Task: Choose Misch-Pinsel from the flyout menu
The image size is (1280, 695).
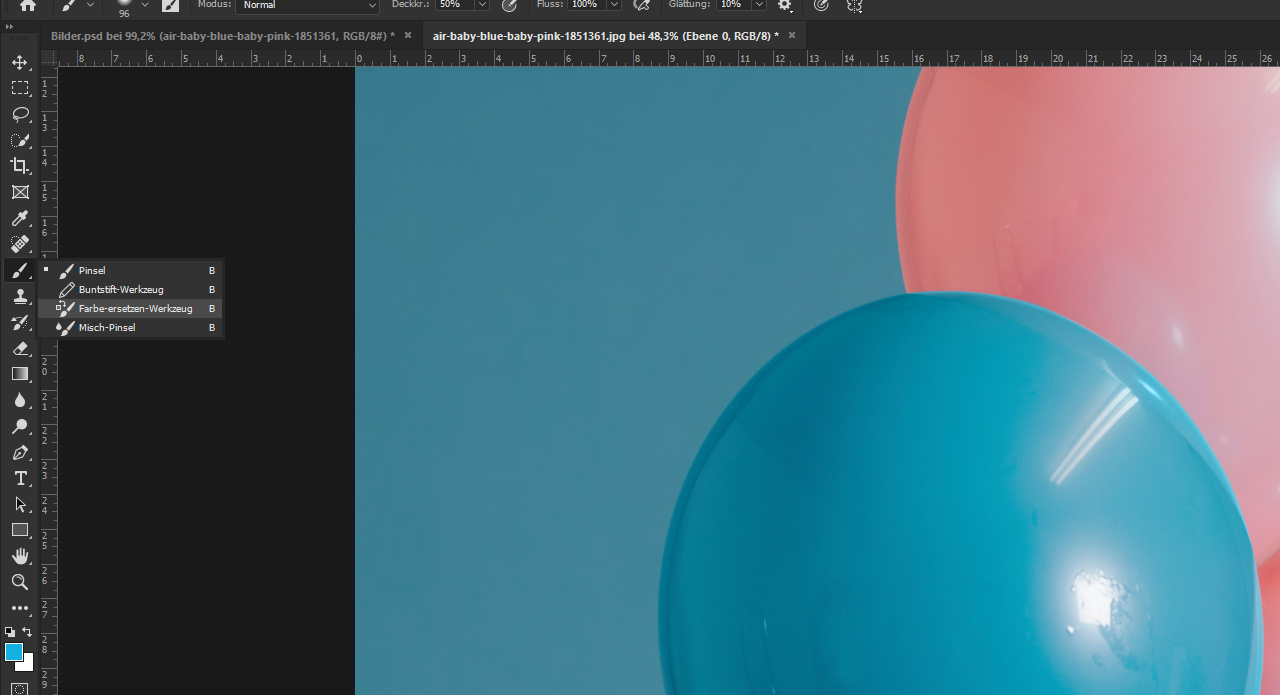Action: point(130,327)
